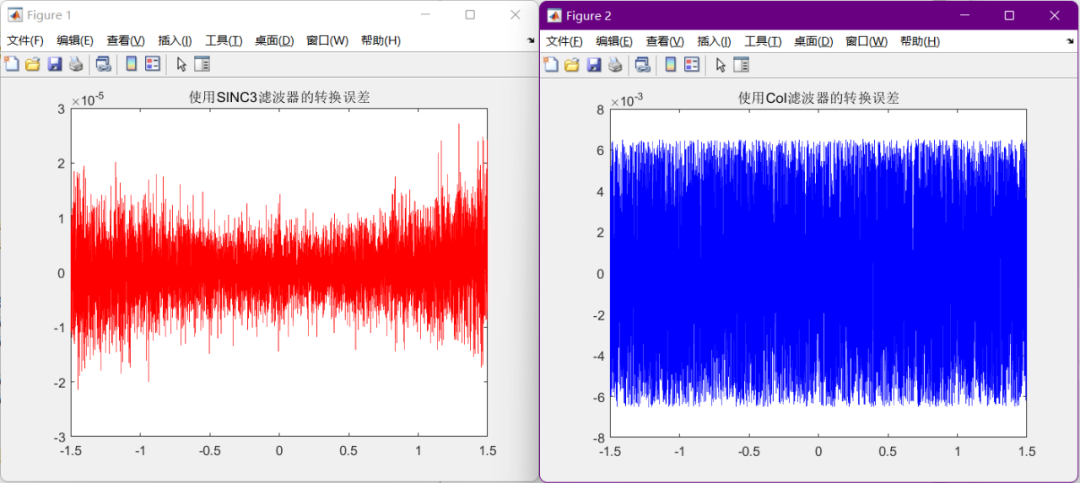Maximize the Figure 1 window
The image size is (1080, 483).
point(470,14)
